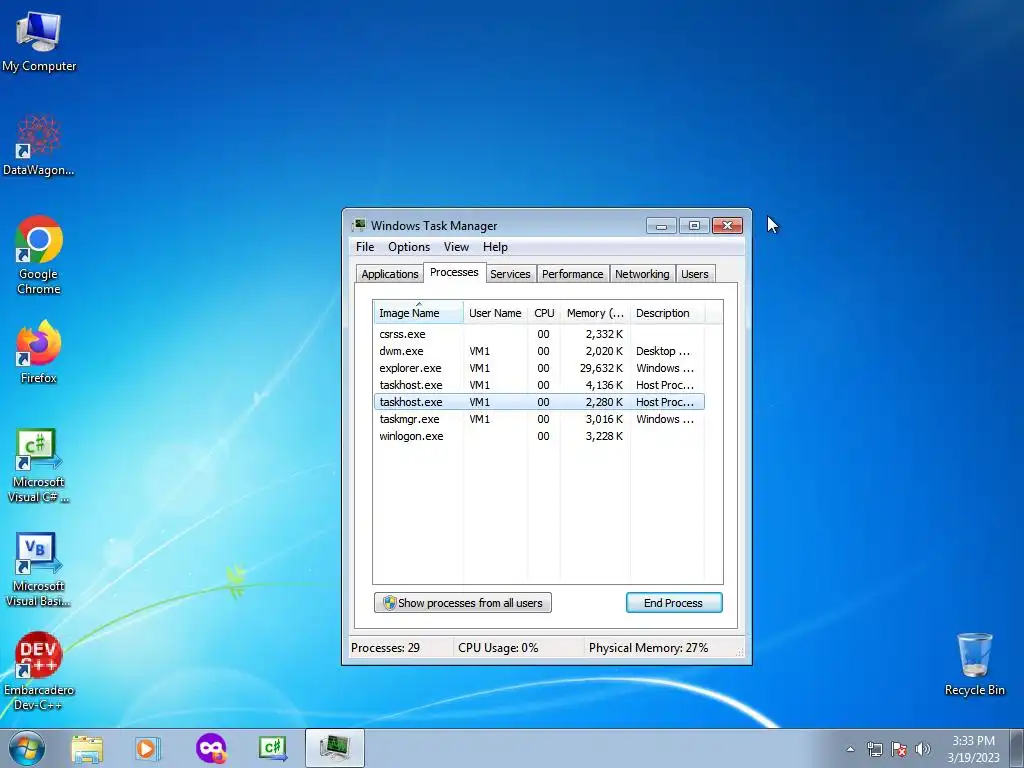This screenshot has height=768, width=1024.
Task: Select taskhost.exe using 2,280 K
Action: [x=539, y=402]
